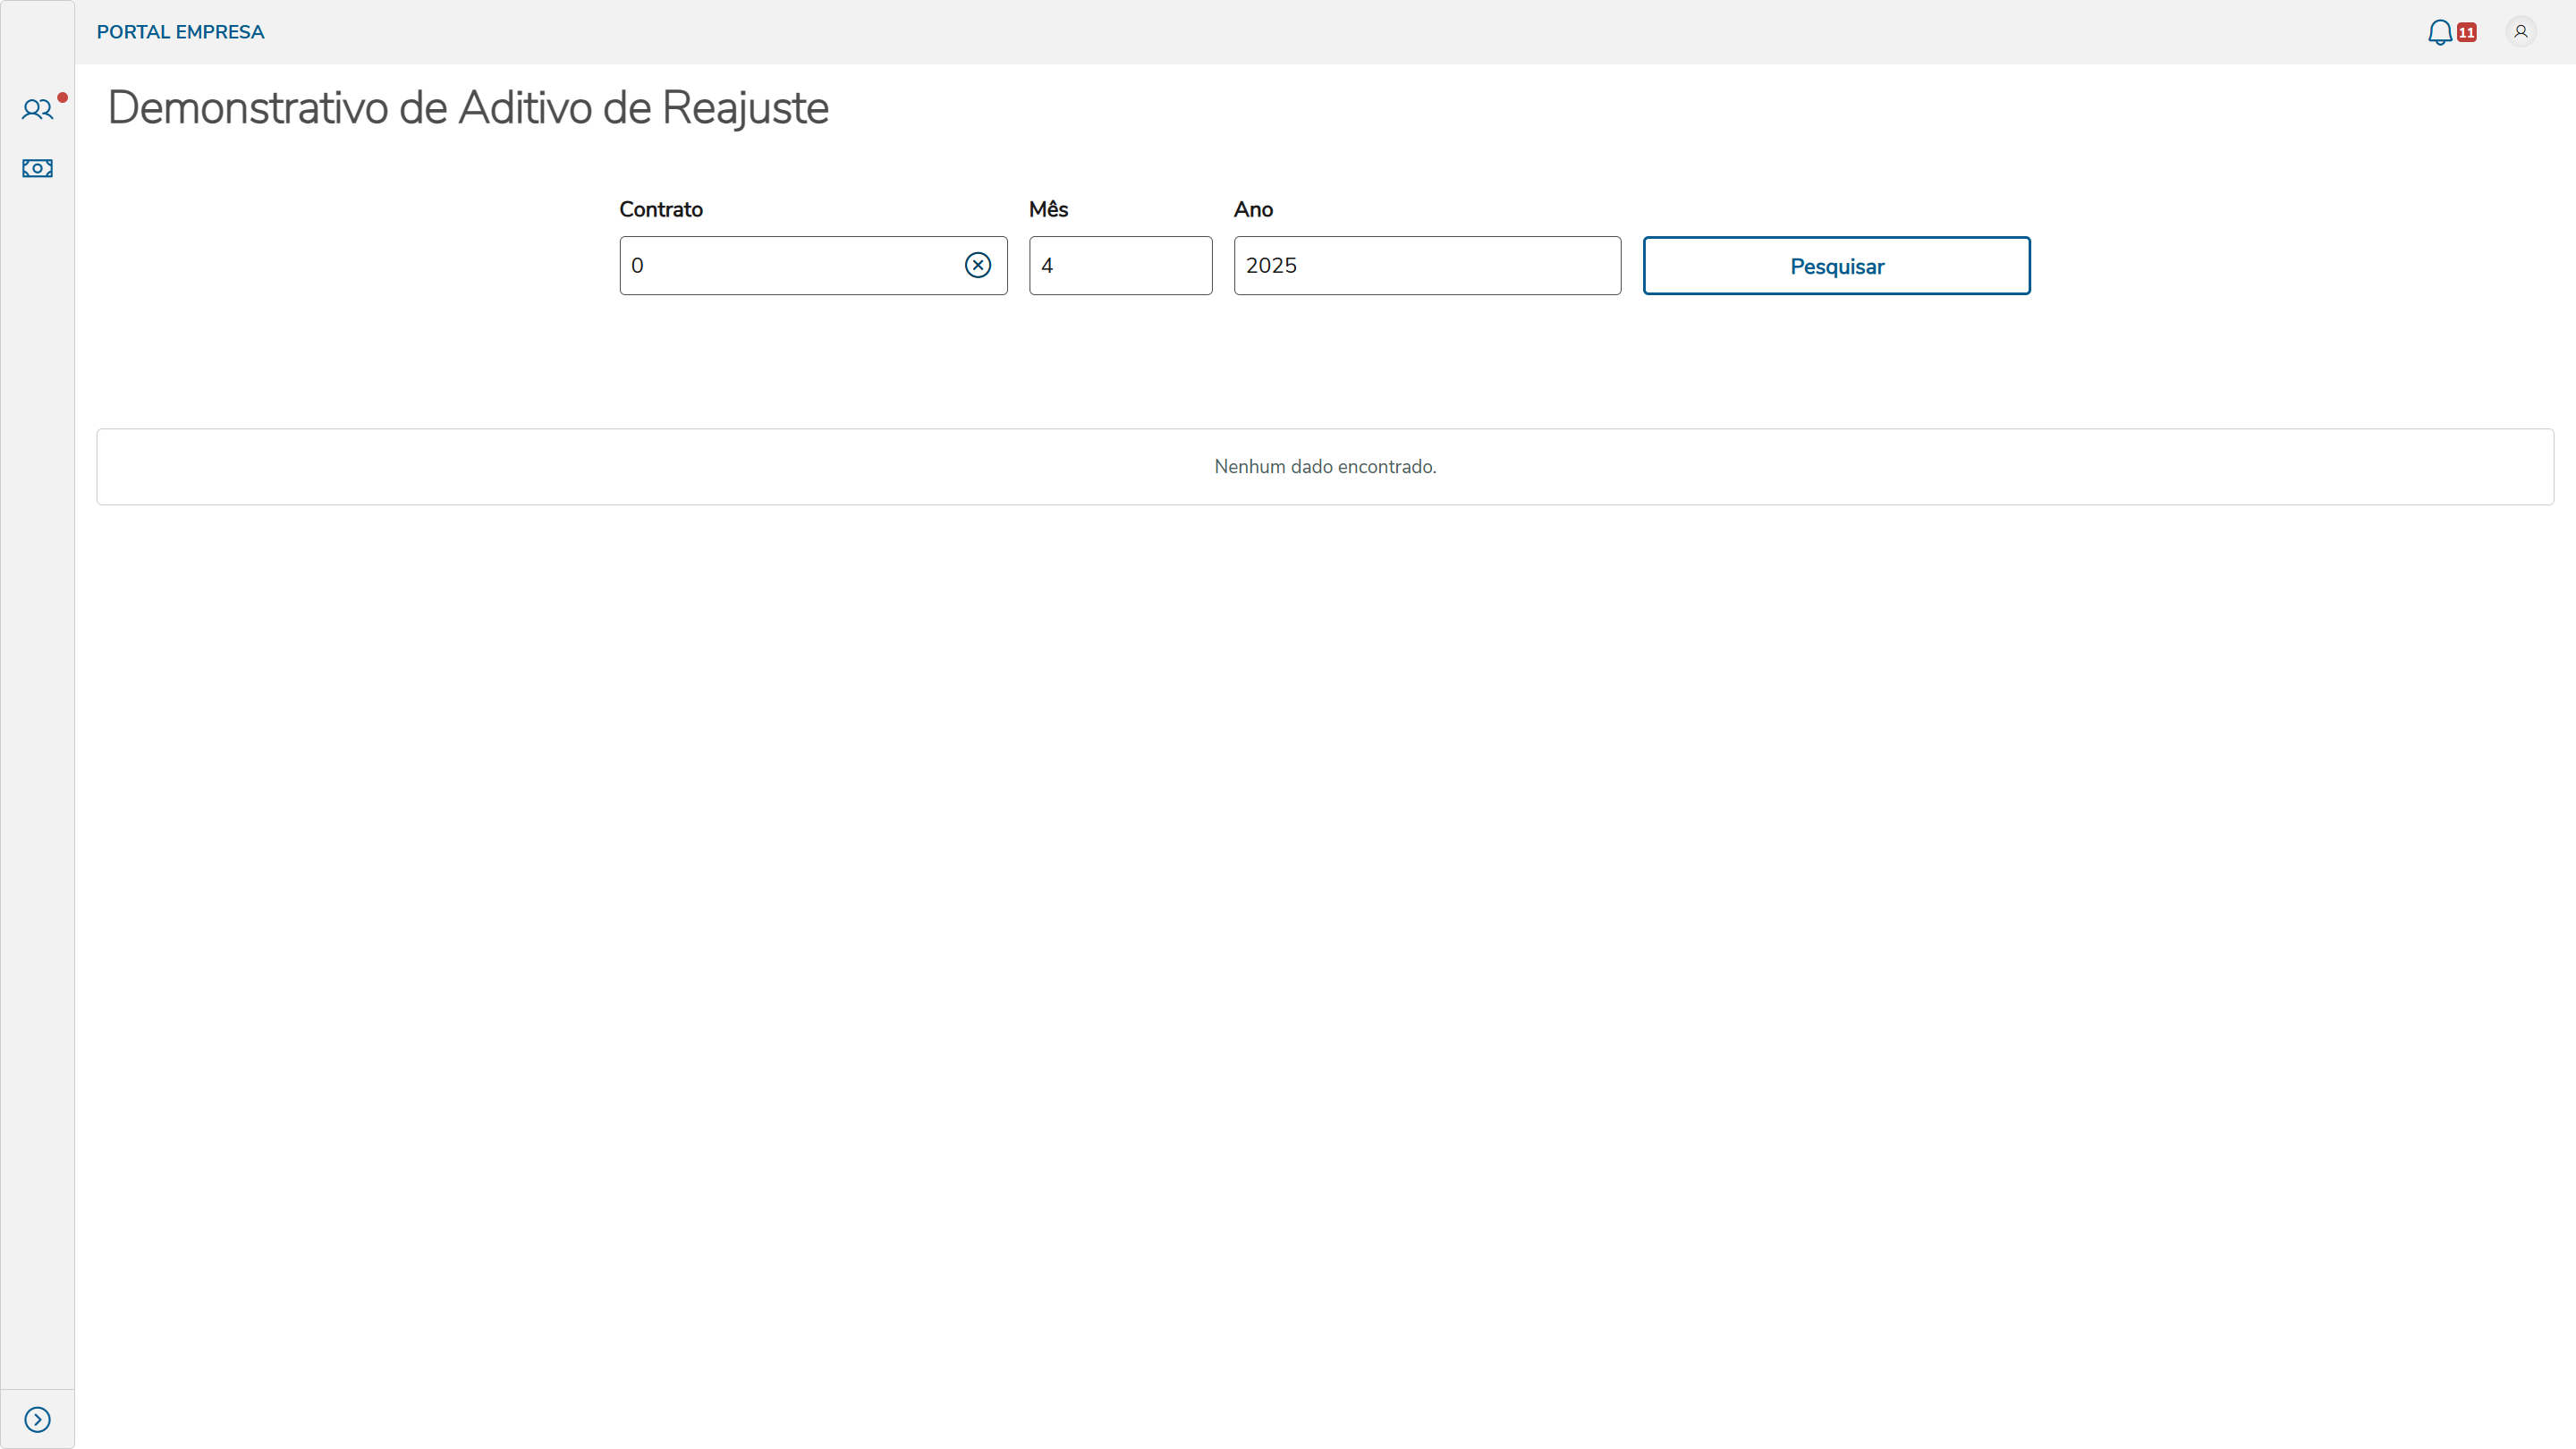Click the Contrato field label
This screenshot has width=2576, height=1449.
(660, 209)
